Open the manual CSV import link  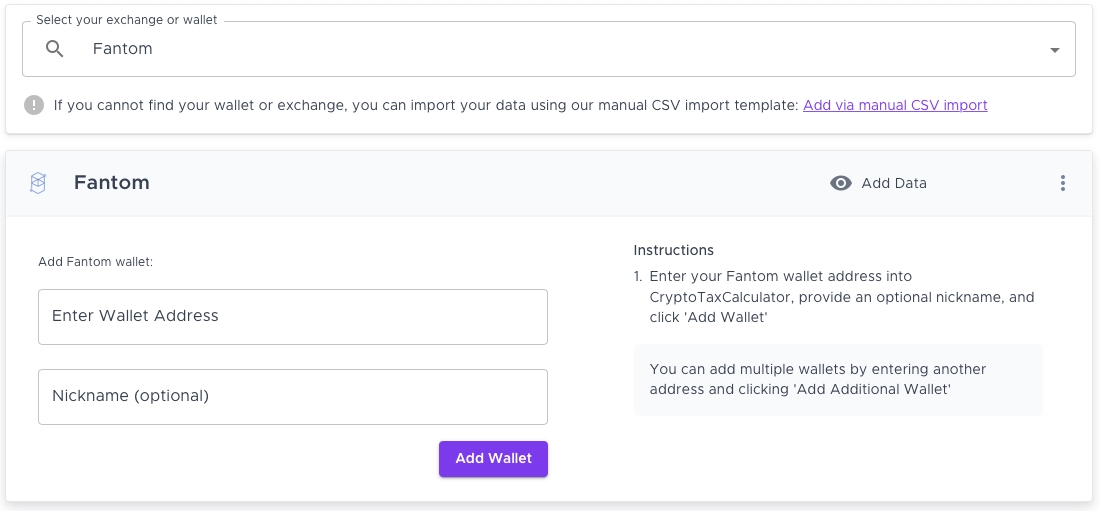click(x=894, y=105)
